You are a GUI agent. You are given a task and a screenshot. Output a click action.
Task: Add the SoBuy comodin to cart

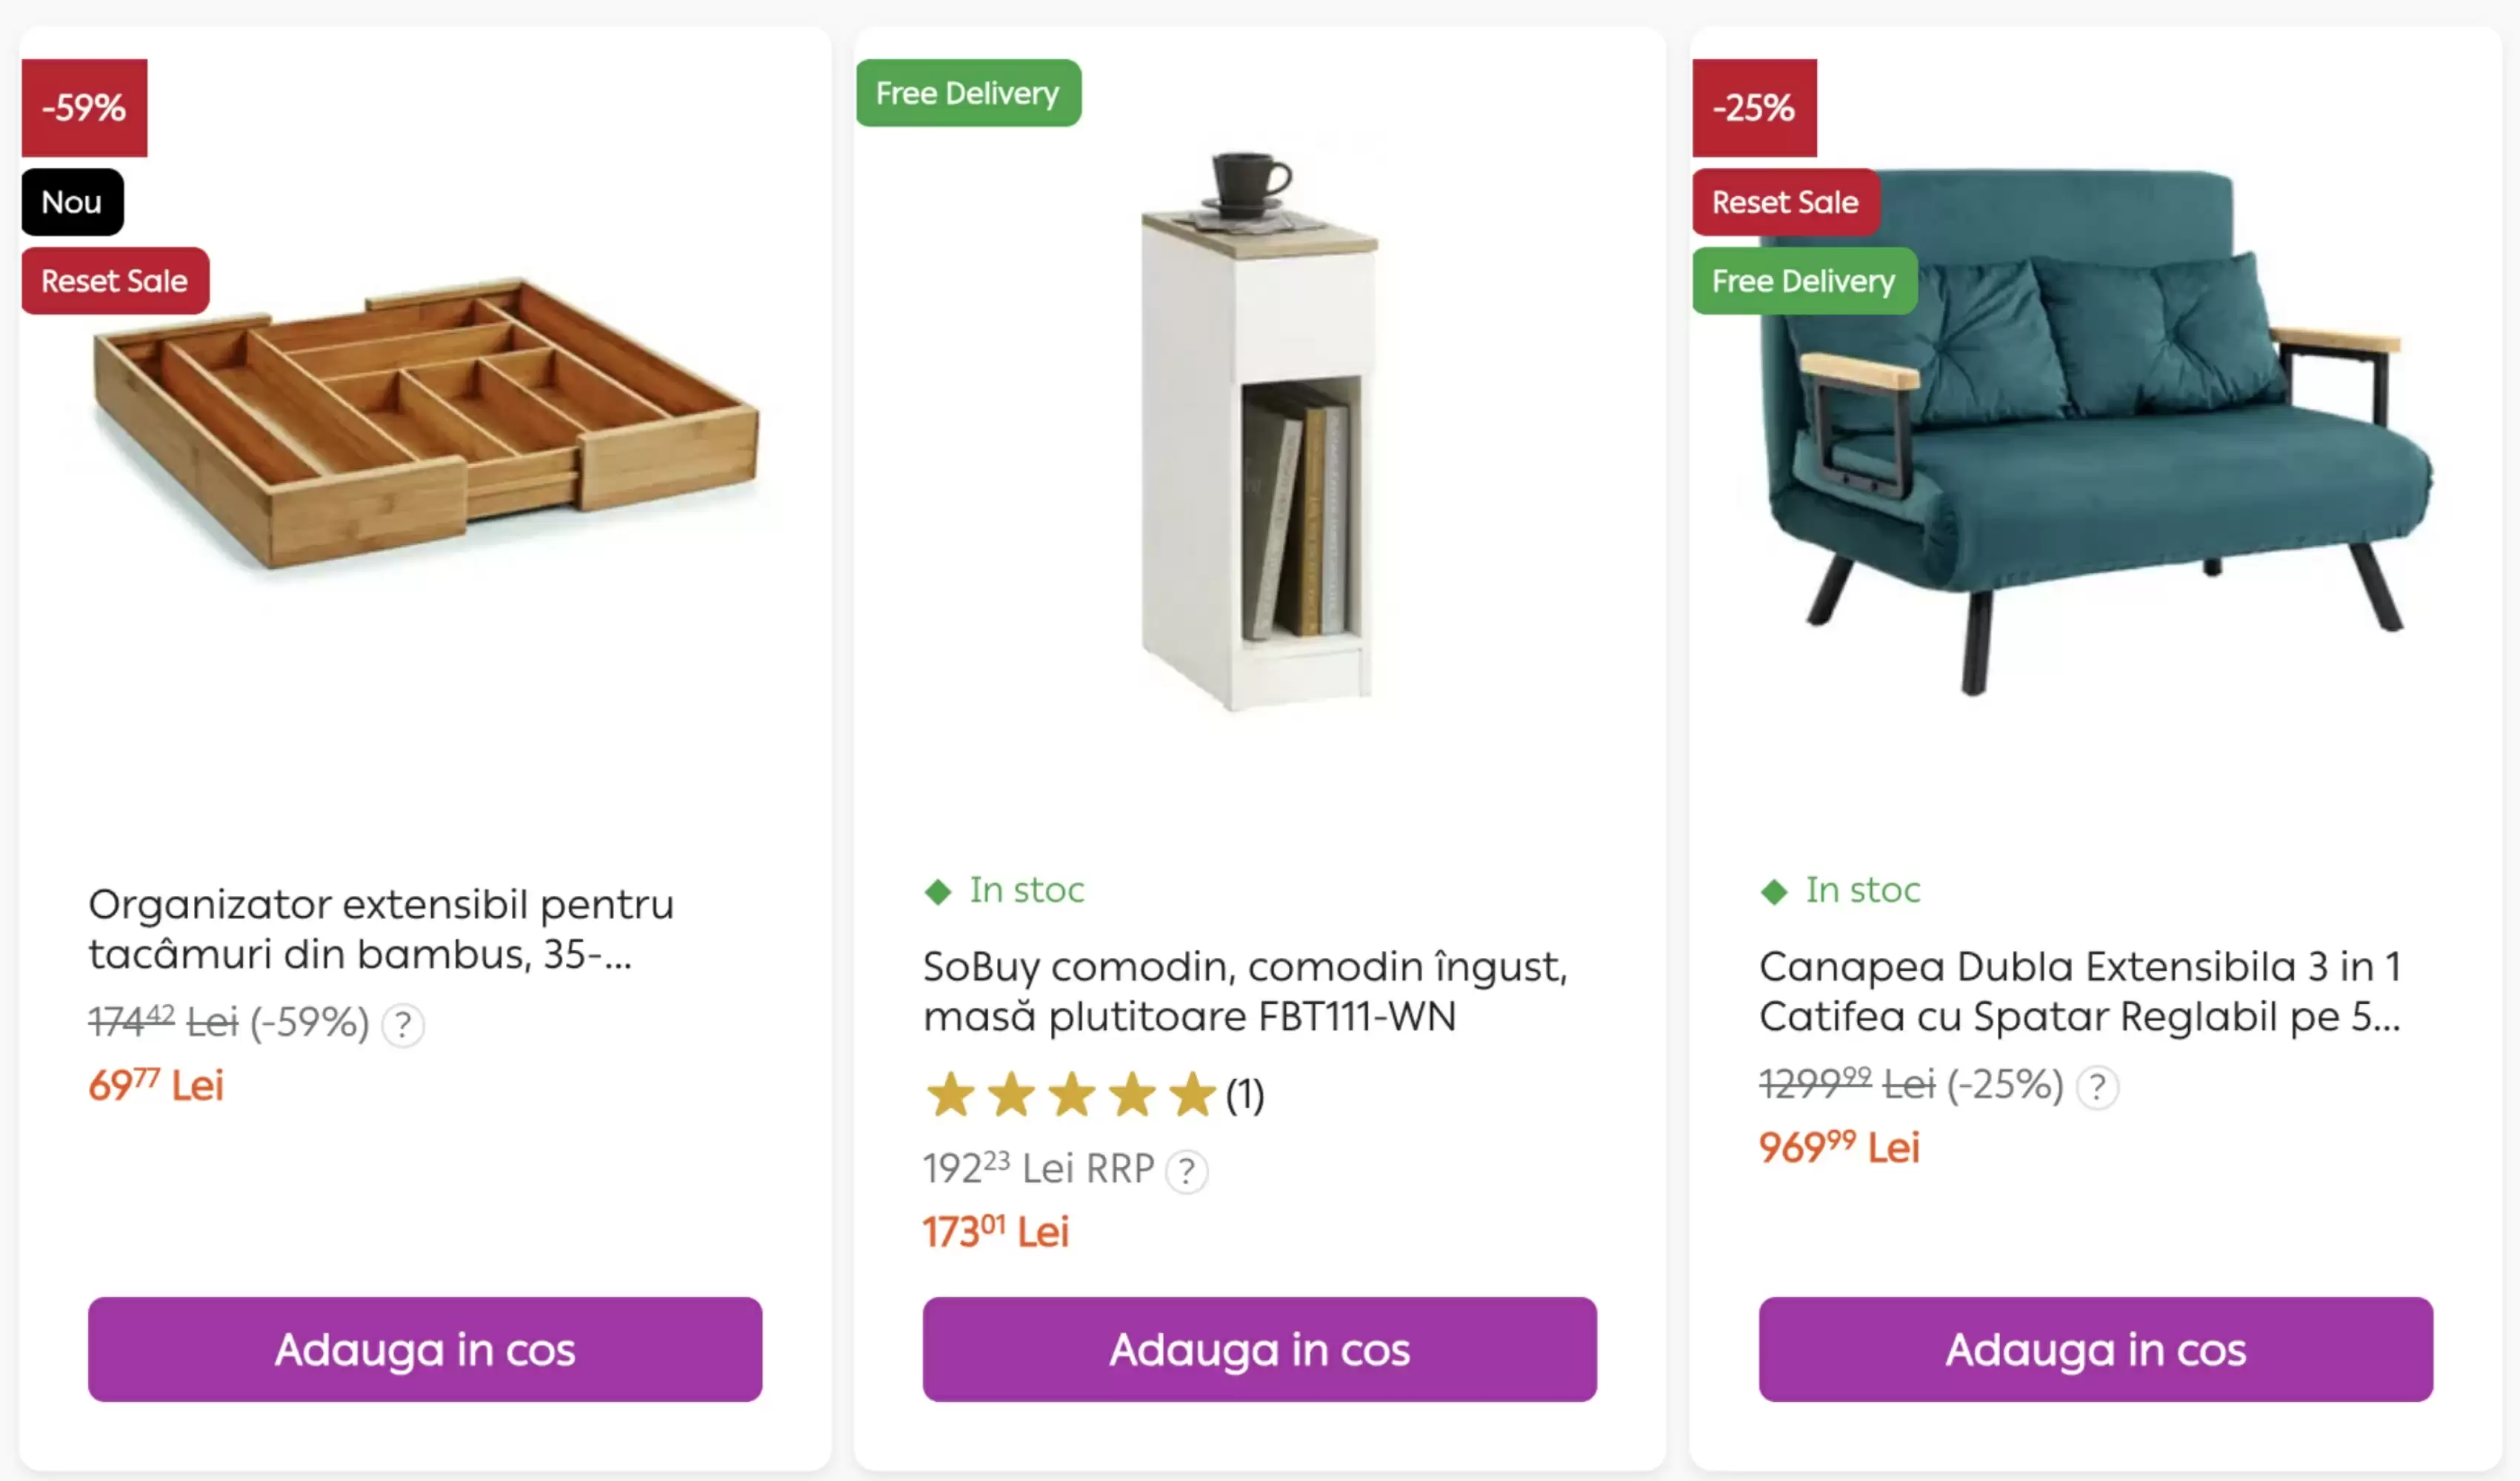(x=1259, y=1349)
